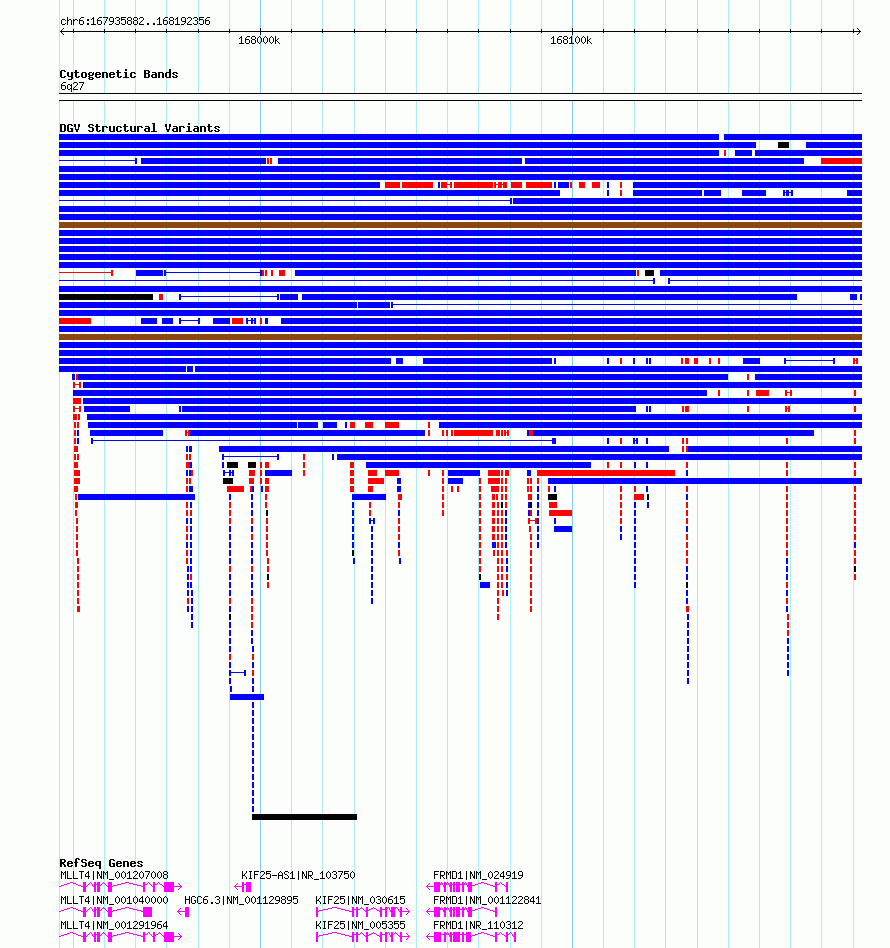Open the FRMD1|NM_024919 gene label
The height and width of the screenshot is (948, 890).
[x=478, y=875]
